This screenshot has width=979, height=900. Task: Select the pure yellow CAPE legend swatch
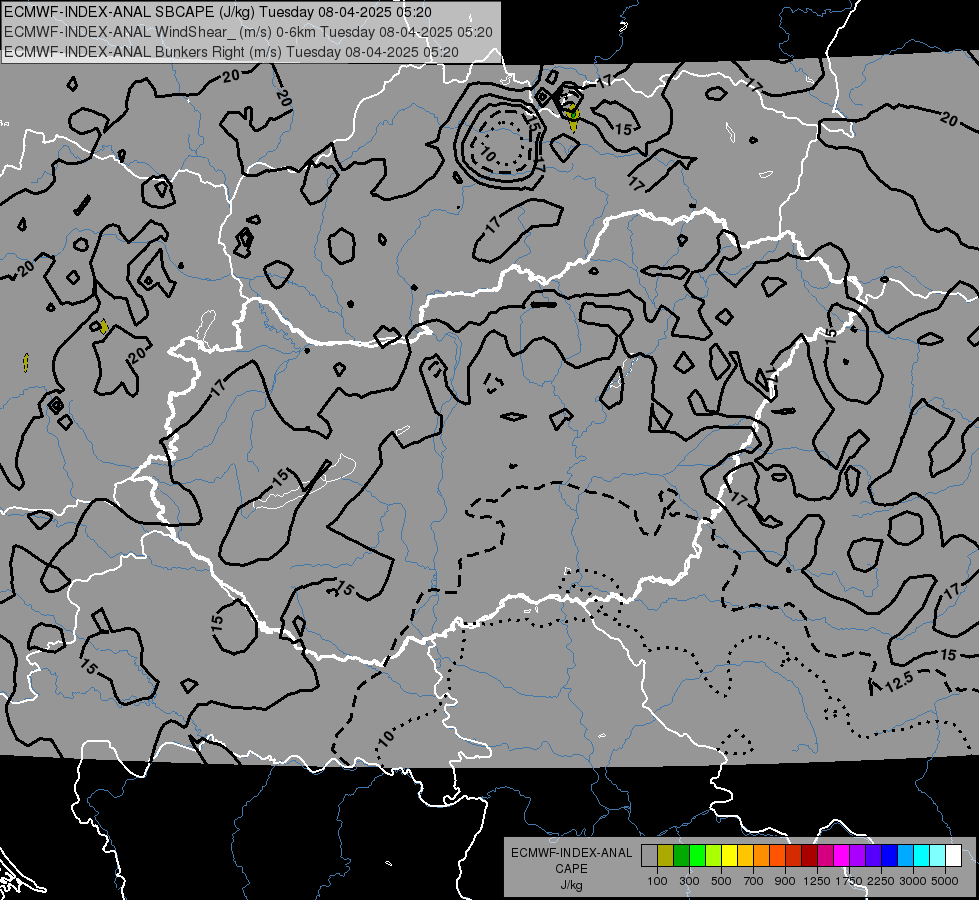[729, 855]
